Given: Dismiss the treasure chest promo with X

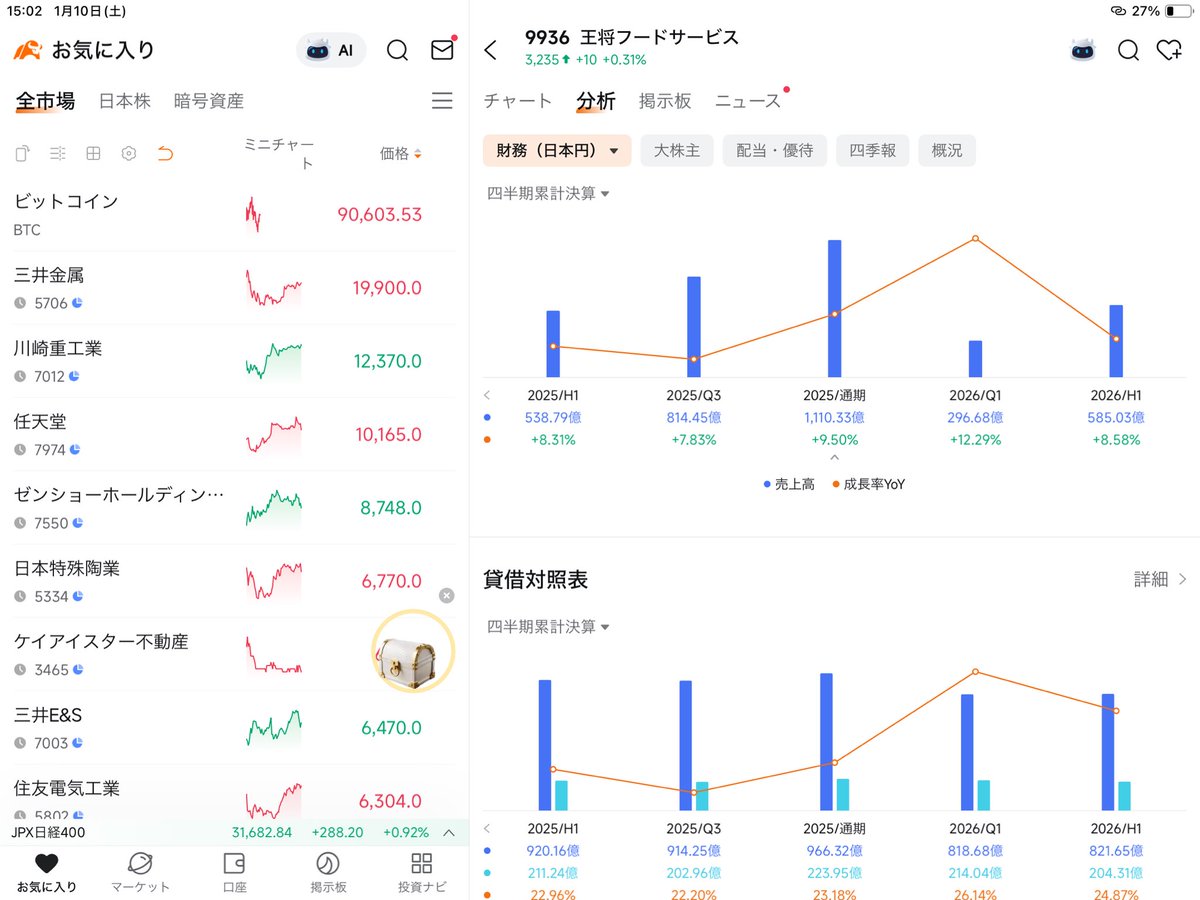Looking at the screenshot, I should click(x=446, y=595).
